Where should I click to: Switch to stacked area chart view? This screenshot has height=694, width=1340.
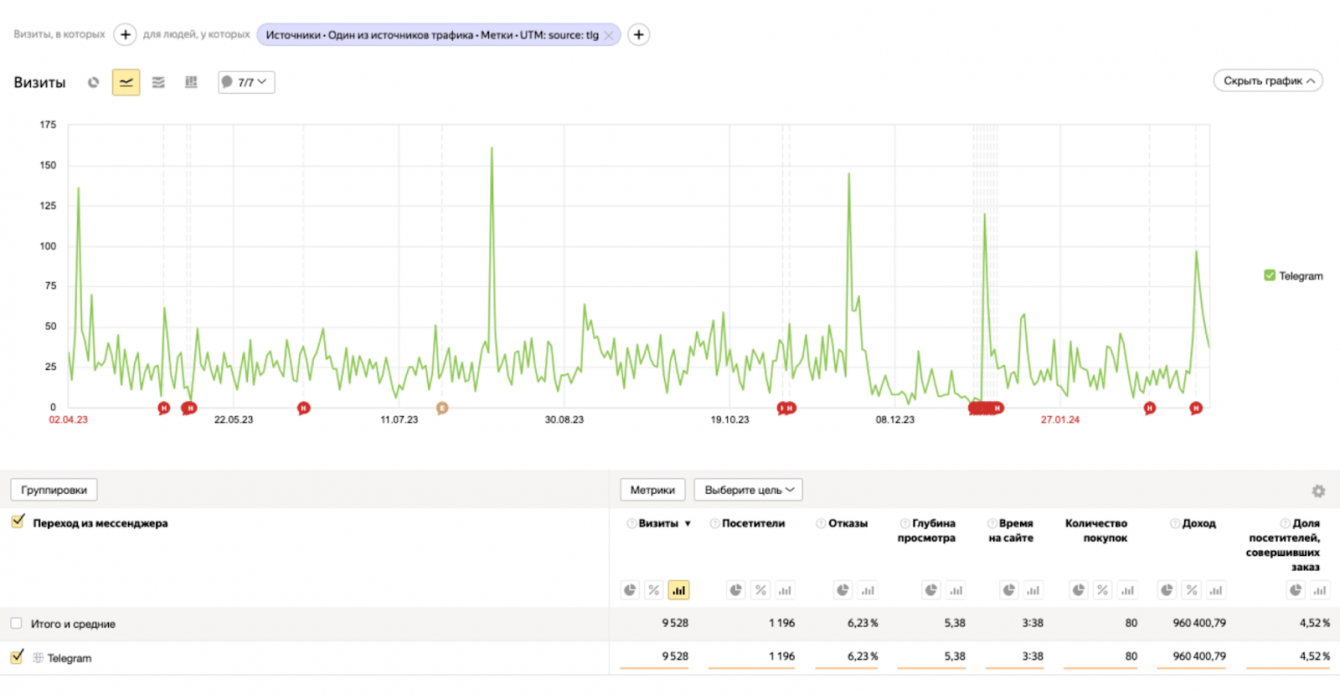click(158, 82)
